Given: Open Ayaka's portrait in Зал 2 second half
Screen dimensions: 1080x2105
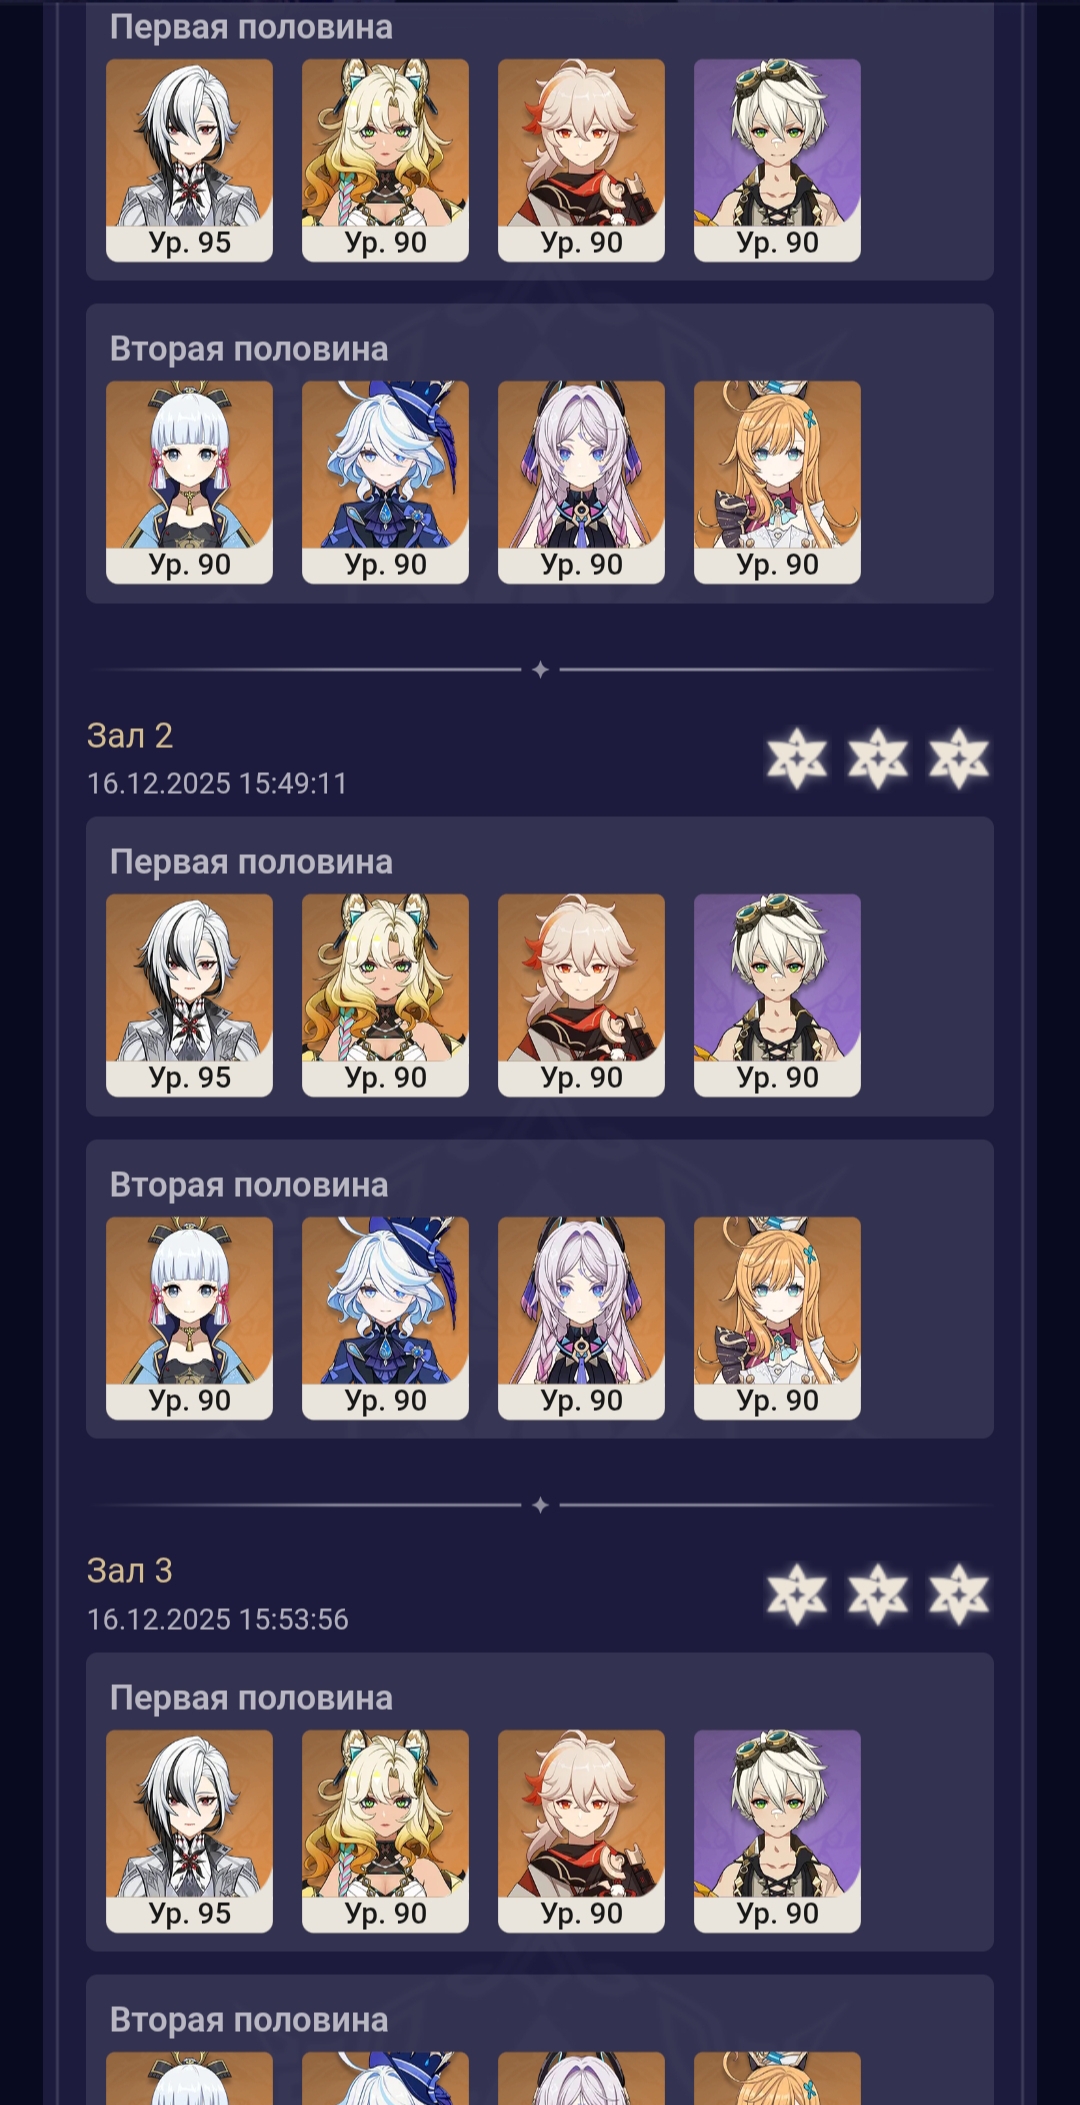Looking at the screenshot, I should pos(189,1318).
